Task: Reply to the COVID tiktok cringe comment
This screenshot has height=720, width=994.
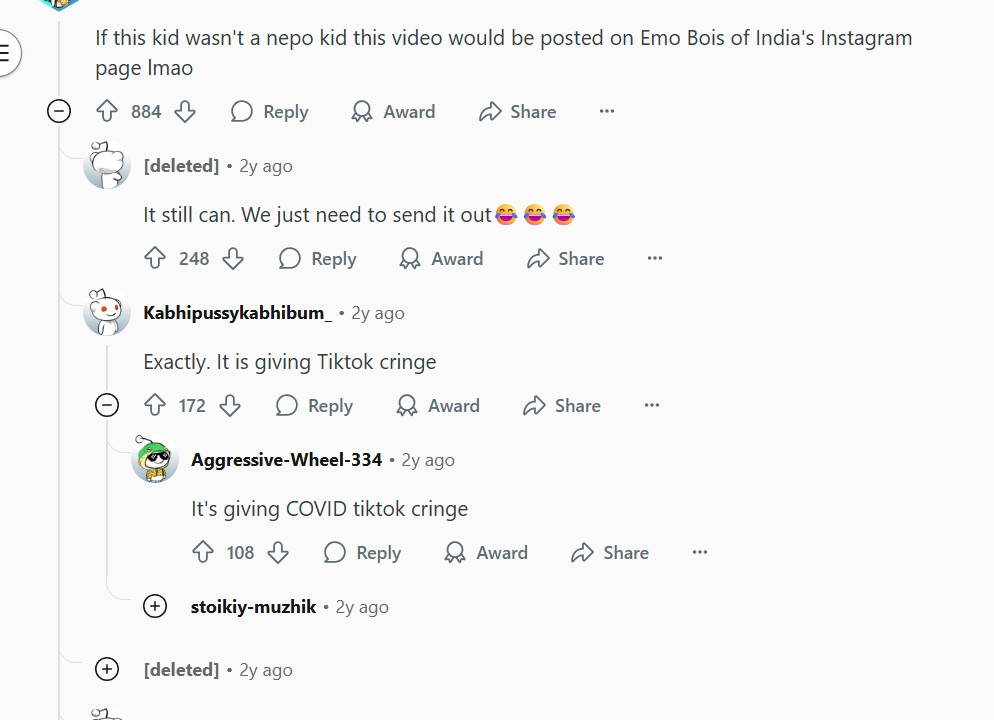Action: coord(363,553)
